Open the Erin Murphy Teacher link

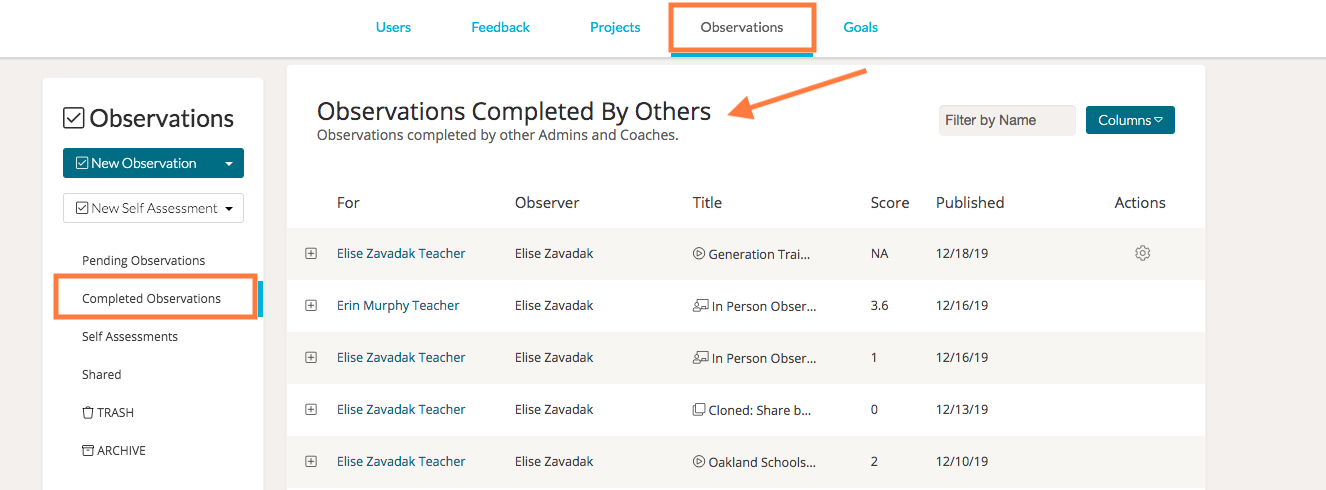pos(398,306)
